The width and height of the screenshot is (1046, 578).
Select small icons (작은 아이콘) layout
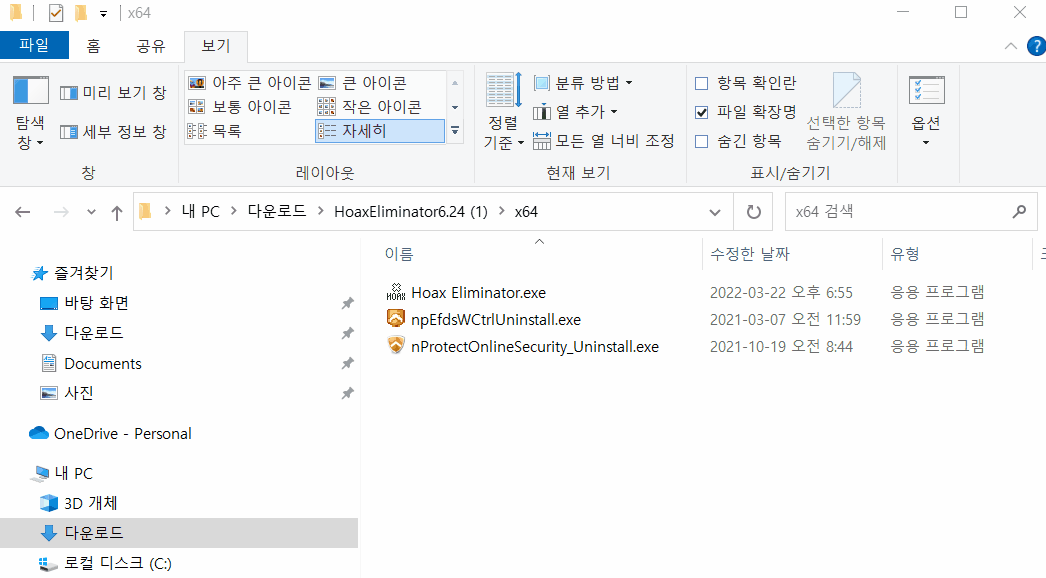click(370, 107)
